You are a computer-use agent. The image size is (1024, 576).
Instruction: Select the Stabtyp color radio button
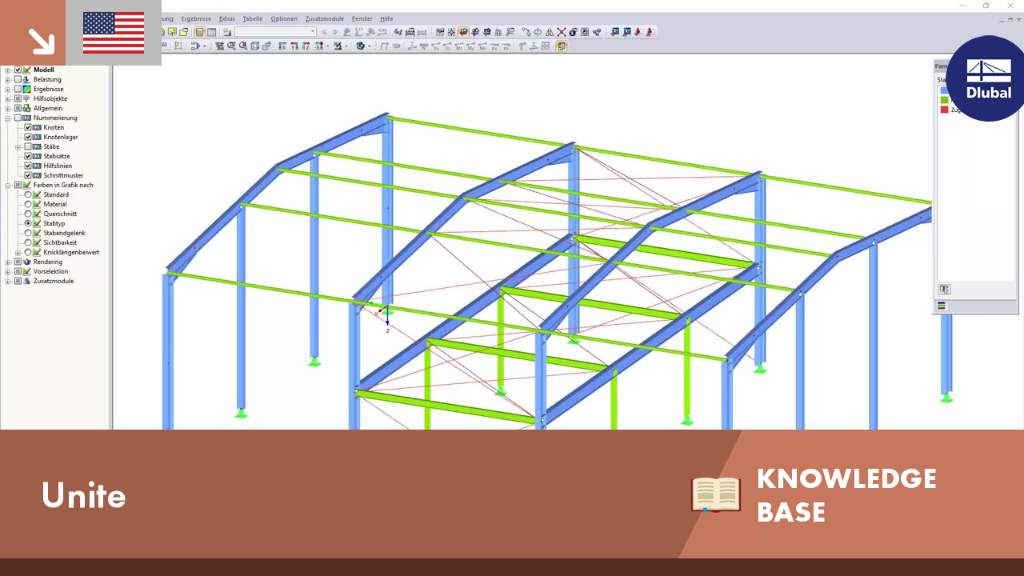click(x=28, y=223)
